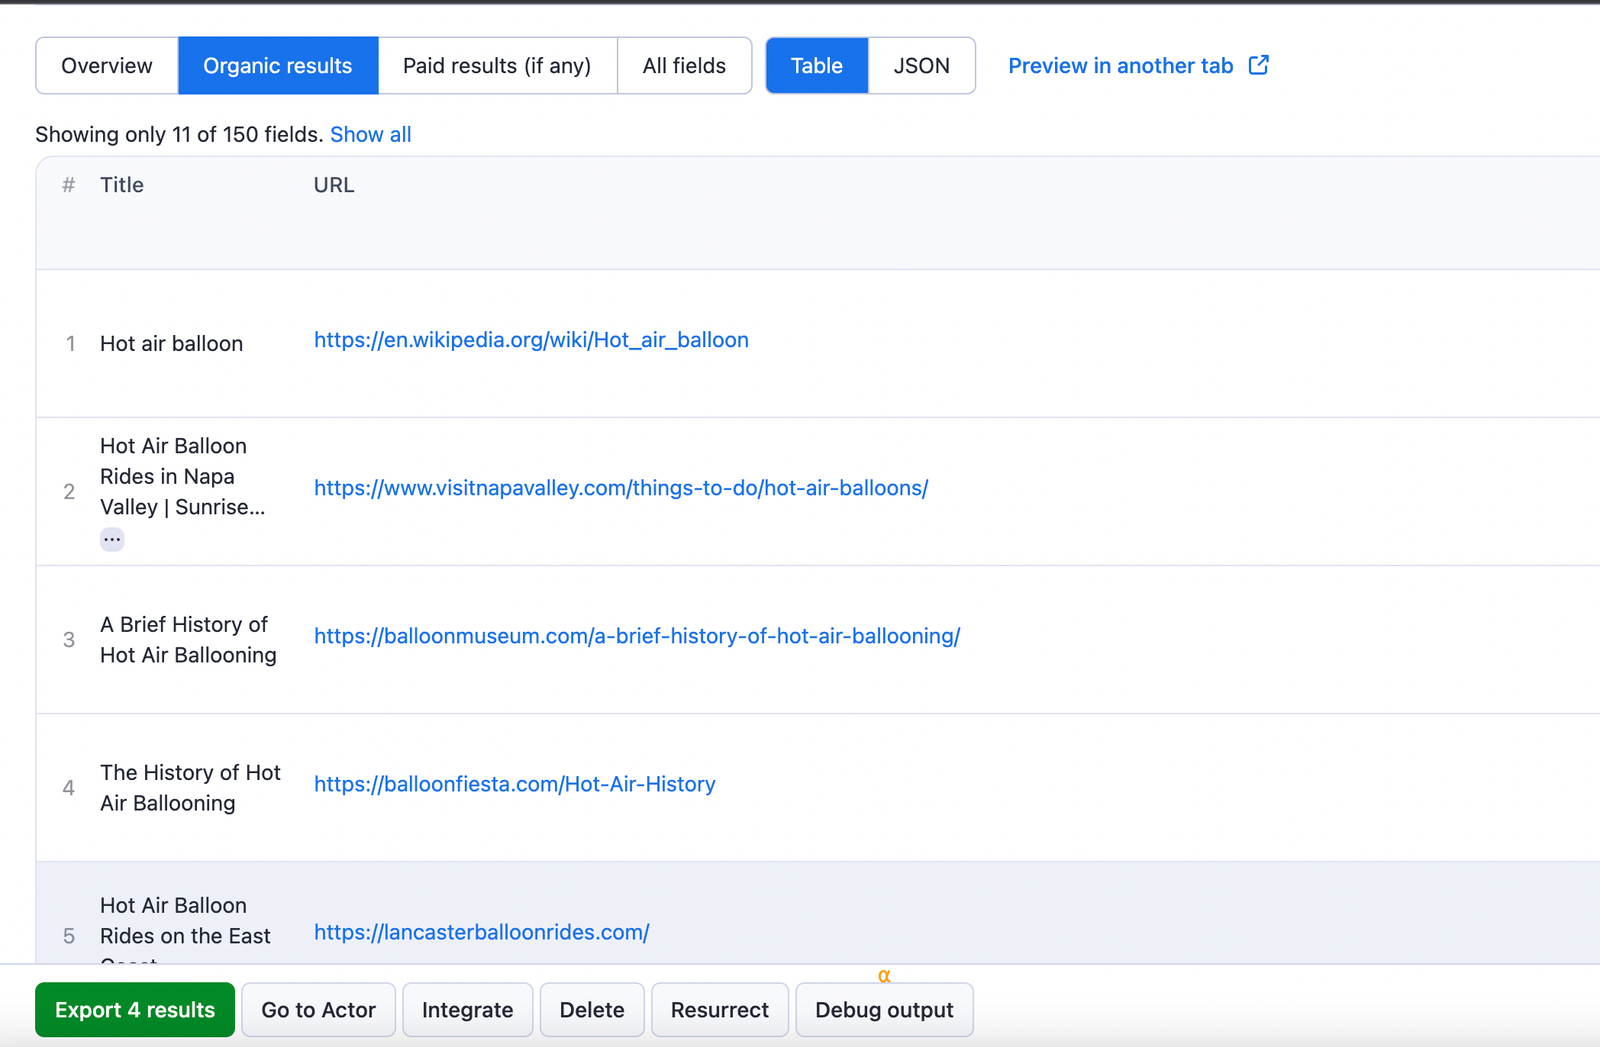Open the lancasterballoonrides.com URL
Image resolution: width=1600 pixels, height=1047 pixels.
[x=481, y=932]
